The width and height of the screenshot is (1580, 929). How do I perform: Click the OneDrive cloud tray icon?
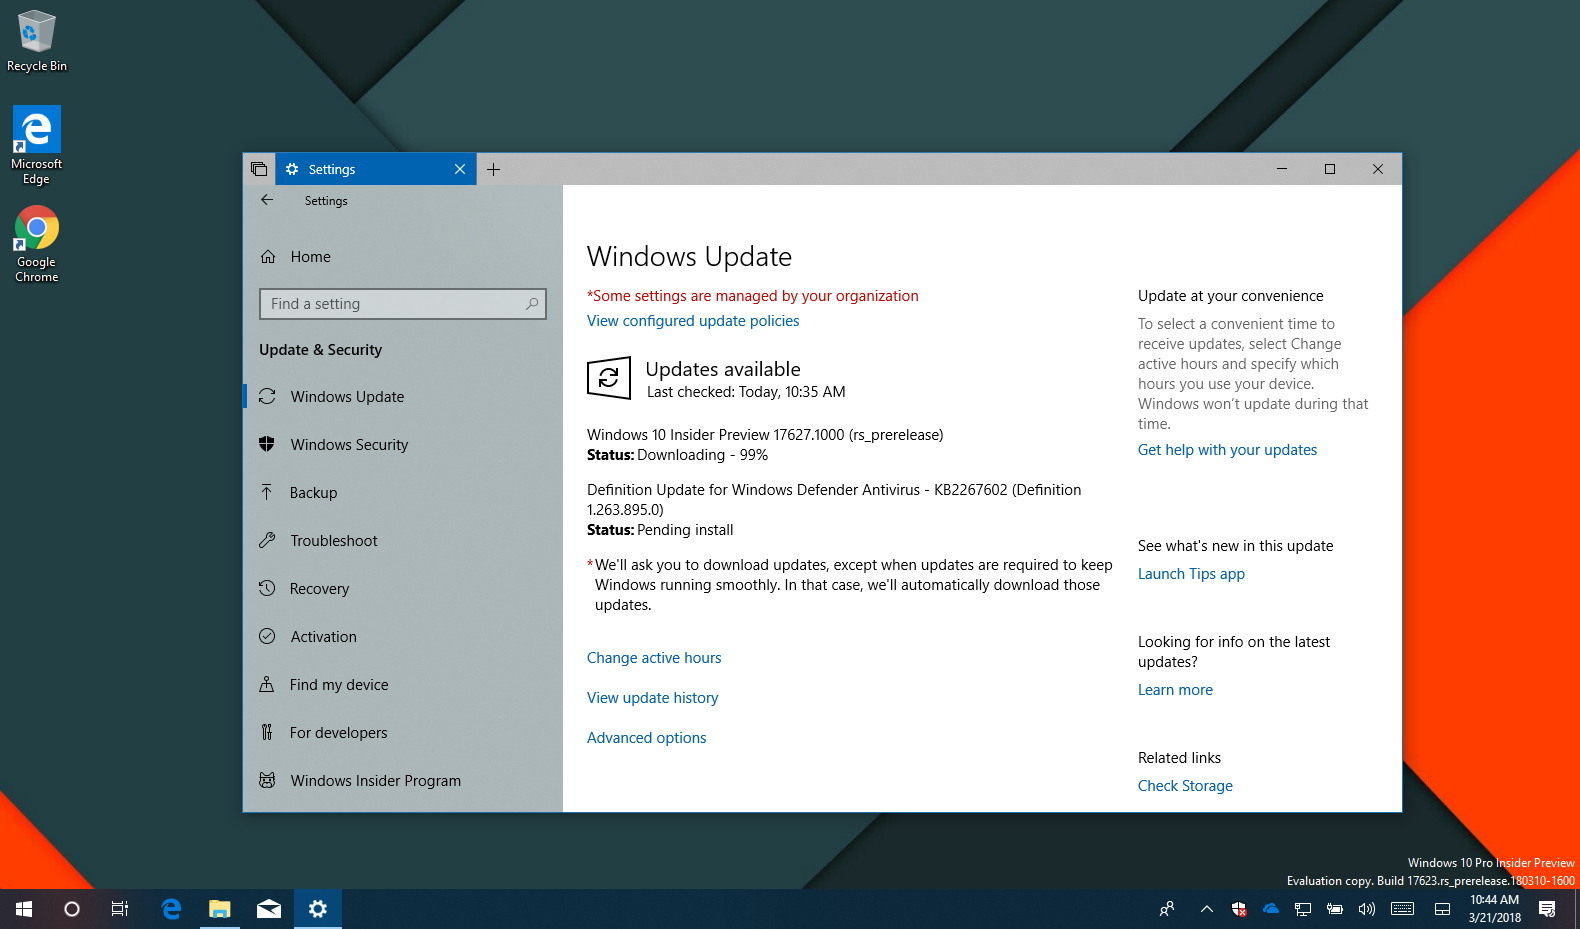click(x=1271, y=909)
